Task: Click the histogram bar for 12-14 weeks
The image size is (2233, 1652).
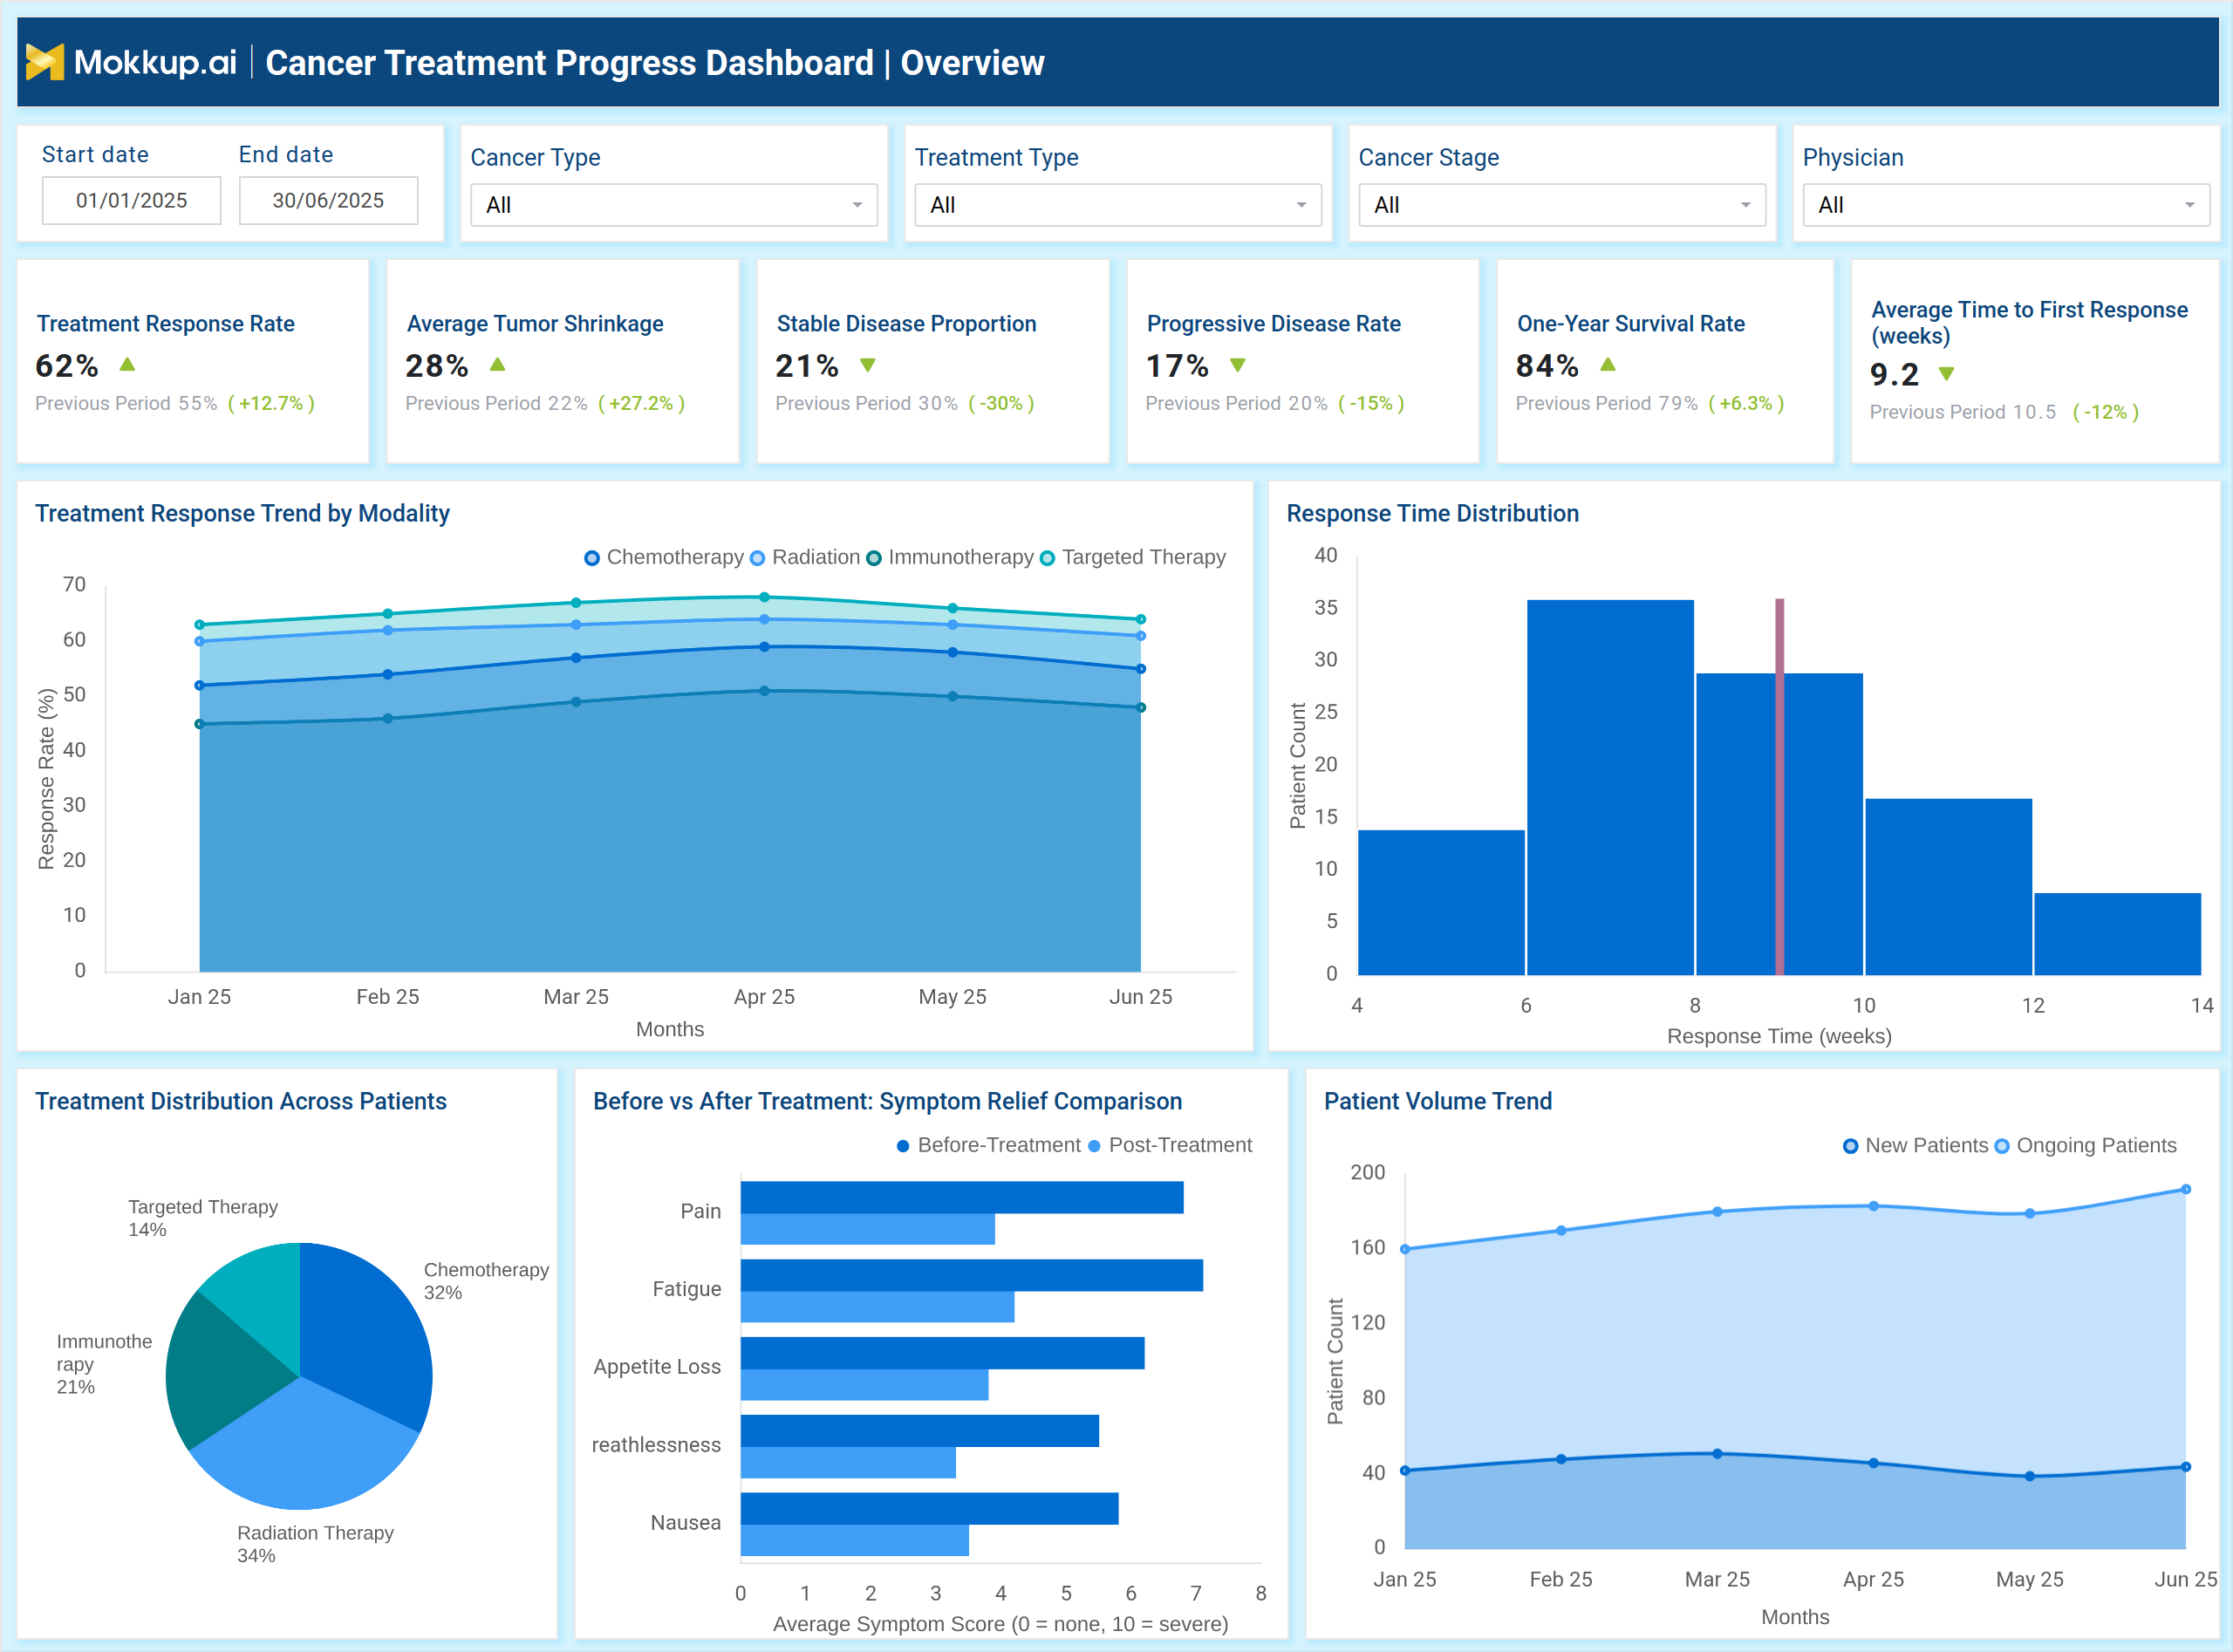Action: coord(2117,934)
